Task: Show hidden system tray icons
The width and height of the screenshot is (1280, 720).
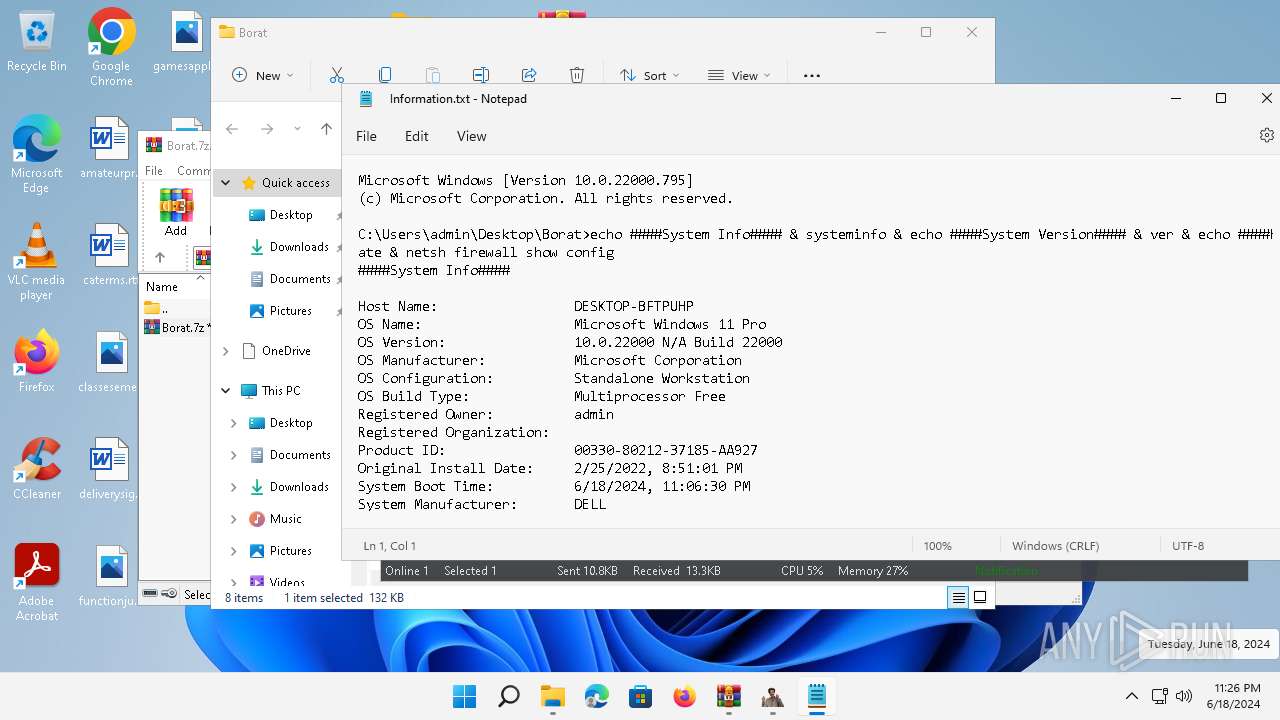Action: (1131, 696)
